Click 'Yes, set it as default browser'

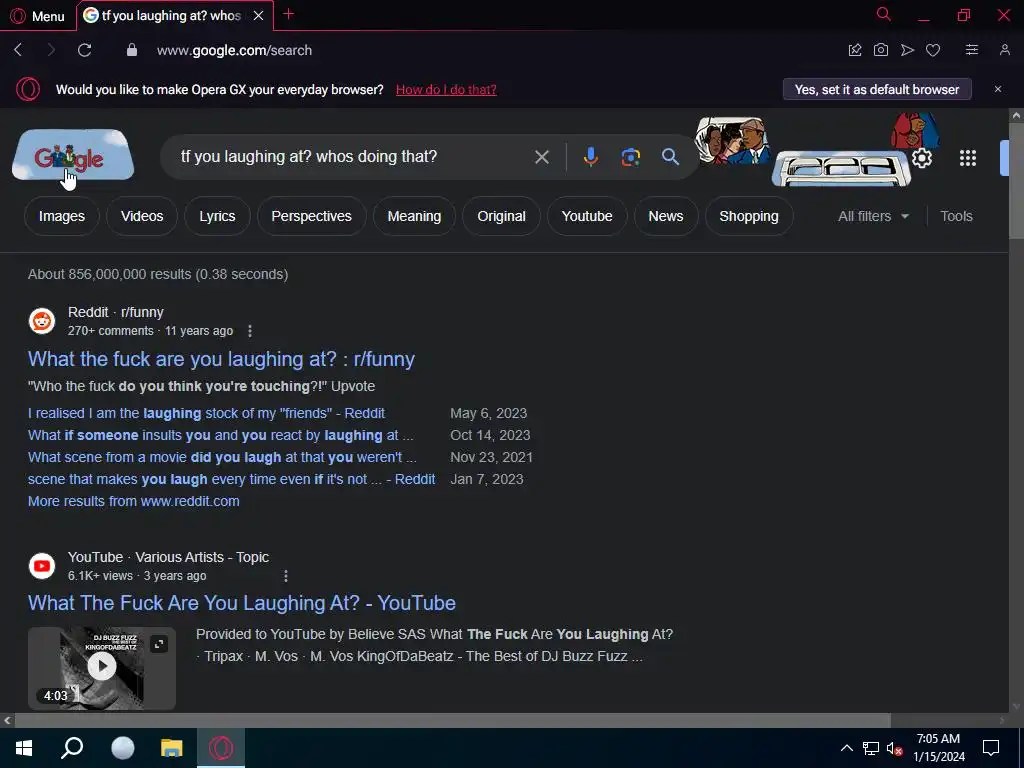pyautogui.click(x=877, y=89)
